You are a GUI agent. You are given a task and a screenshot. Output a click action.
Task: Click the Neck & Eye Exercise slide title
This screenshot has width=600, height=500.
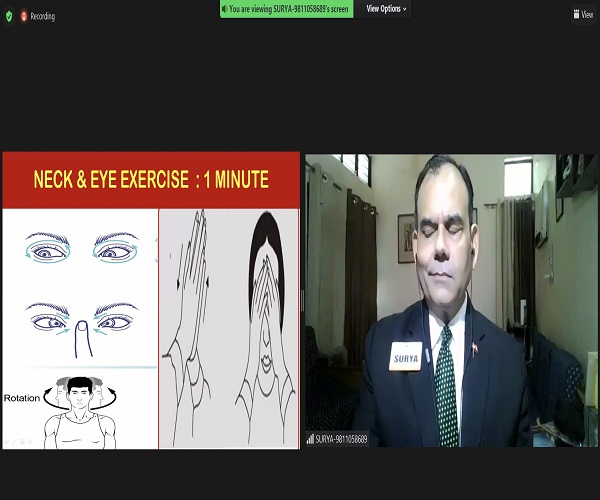click(151, 179)
